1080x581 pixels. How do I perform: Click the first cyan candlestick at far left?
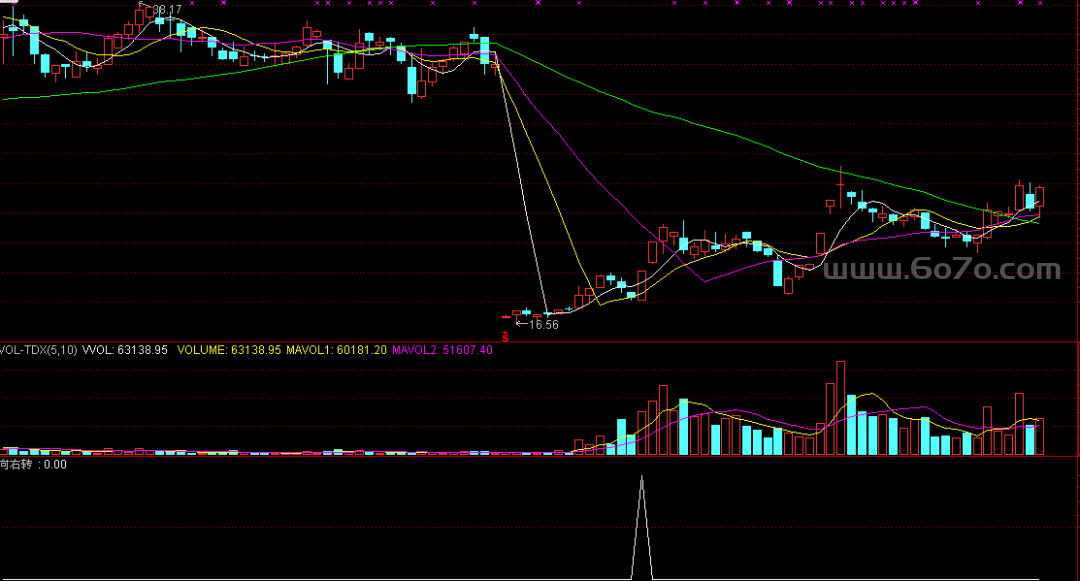click(x=12, y=27)
